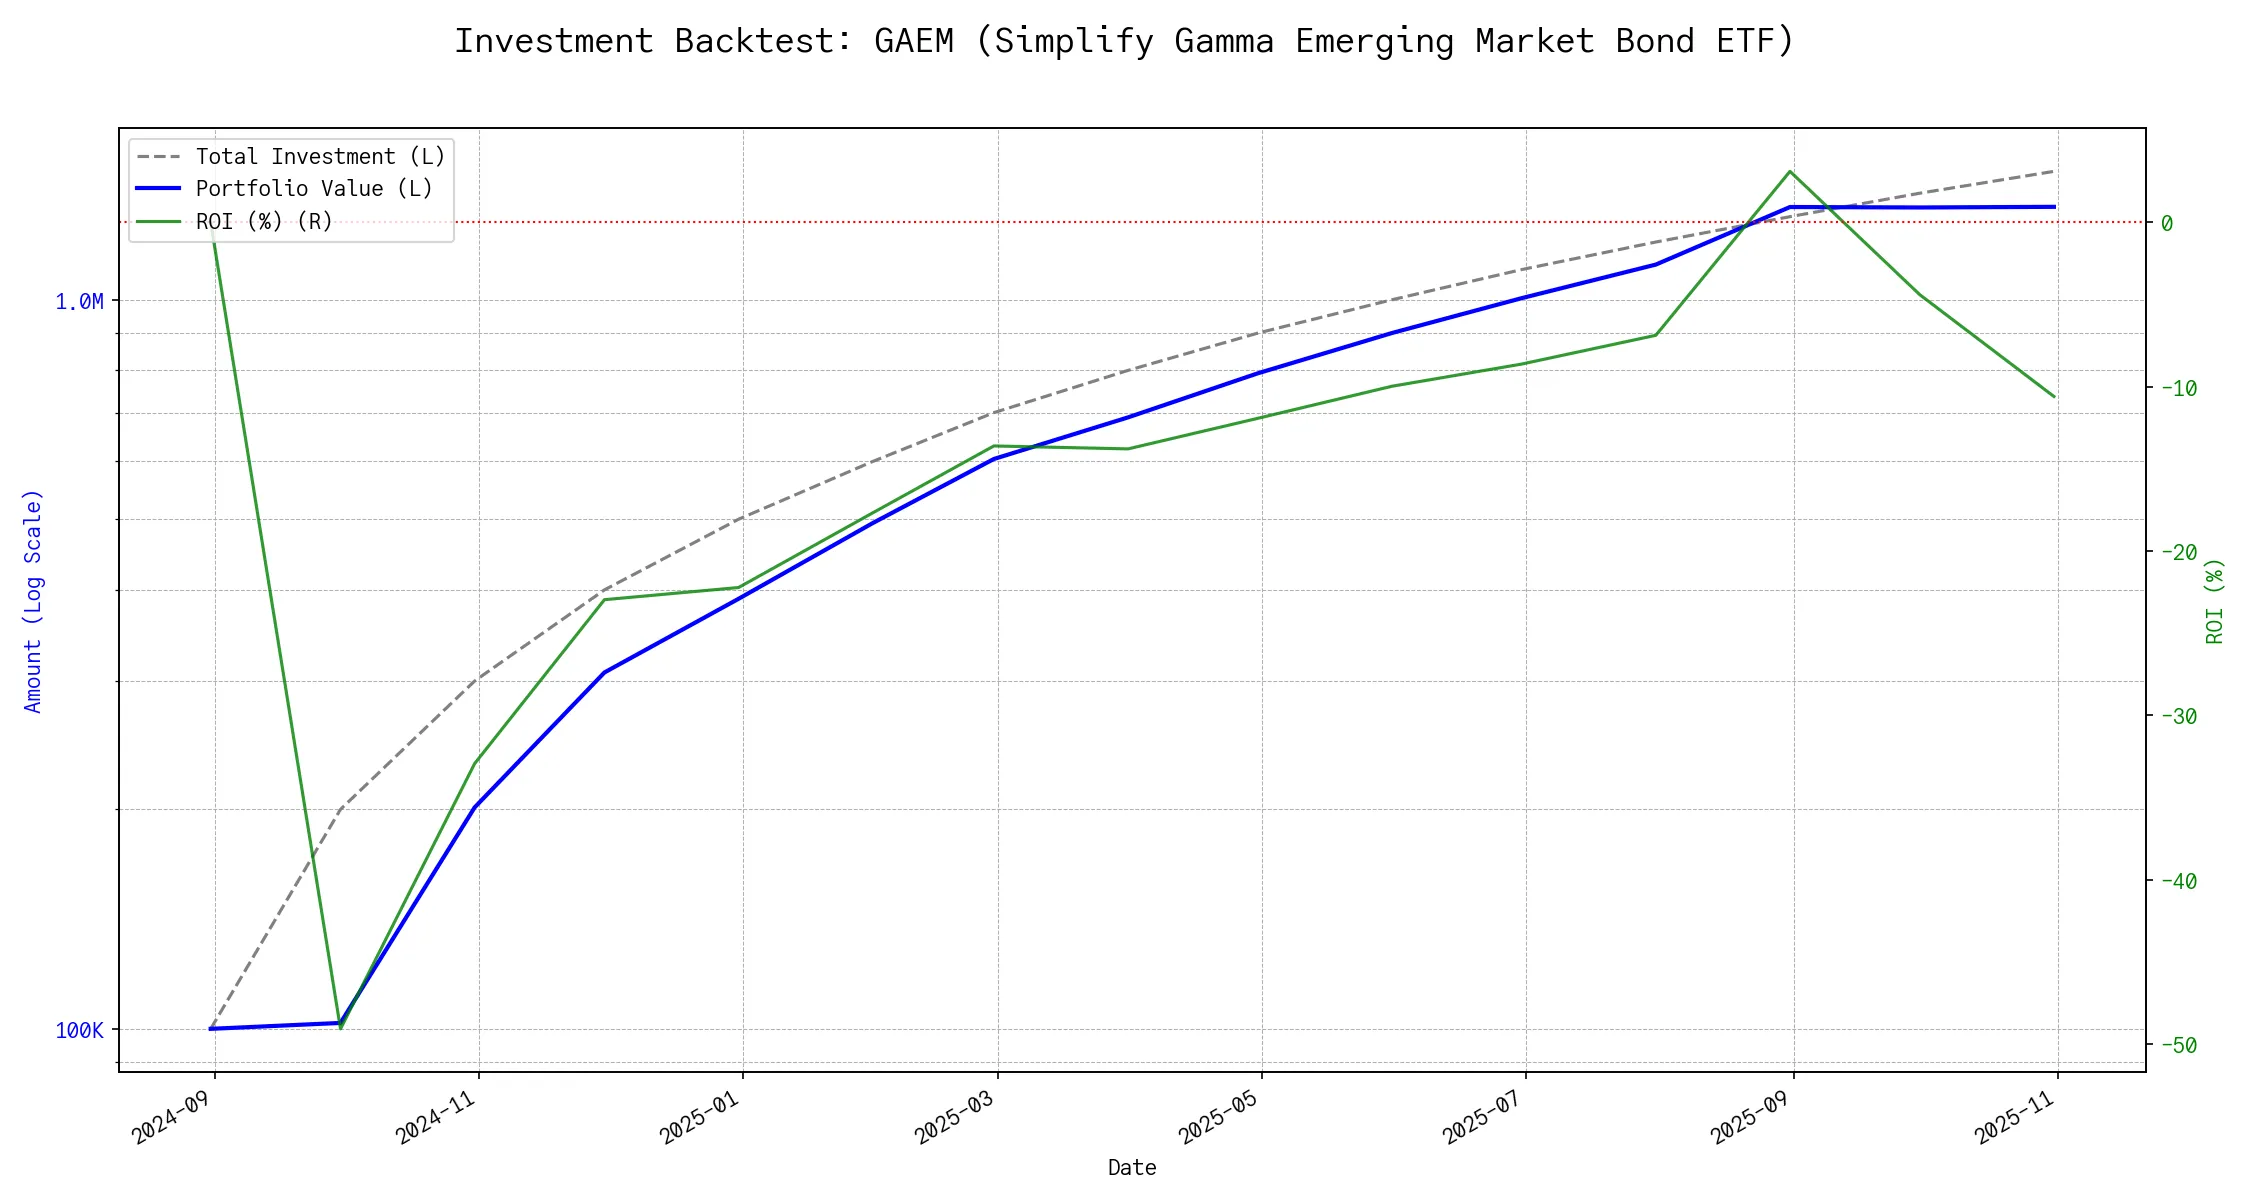The width and height of the screenshot is (2250, 1200).
Task: Click the ROI (%) legend entry
Action: tap(264, 221)
